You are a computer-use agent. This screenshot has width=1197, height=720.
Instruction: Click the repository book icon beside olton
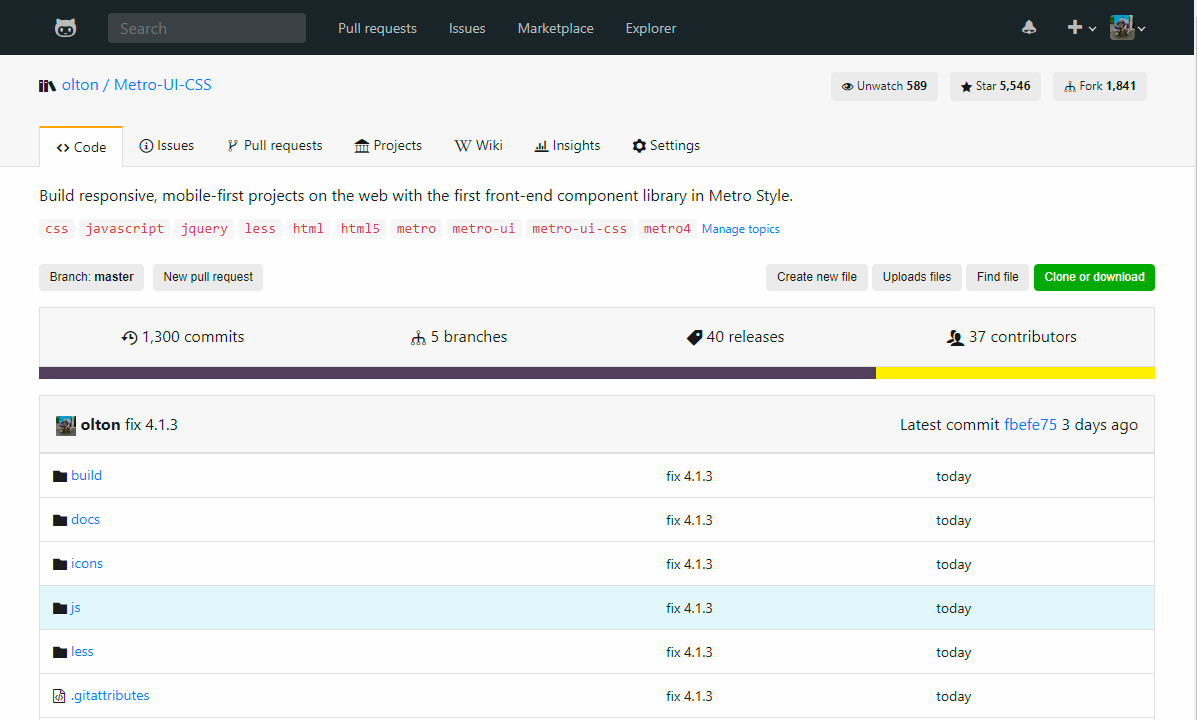[x=47, y=86]
